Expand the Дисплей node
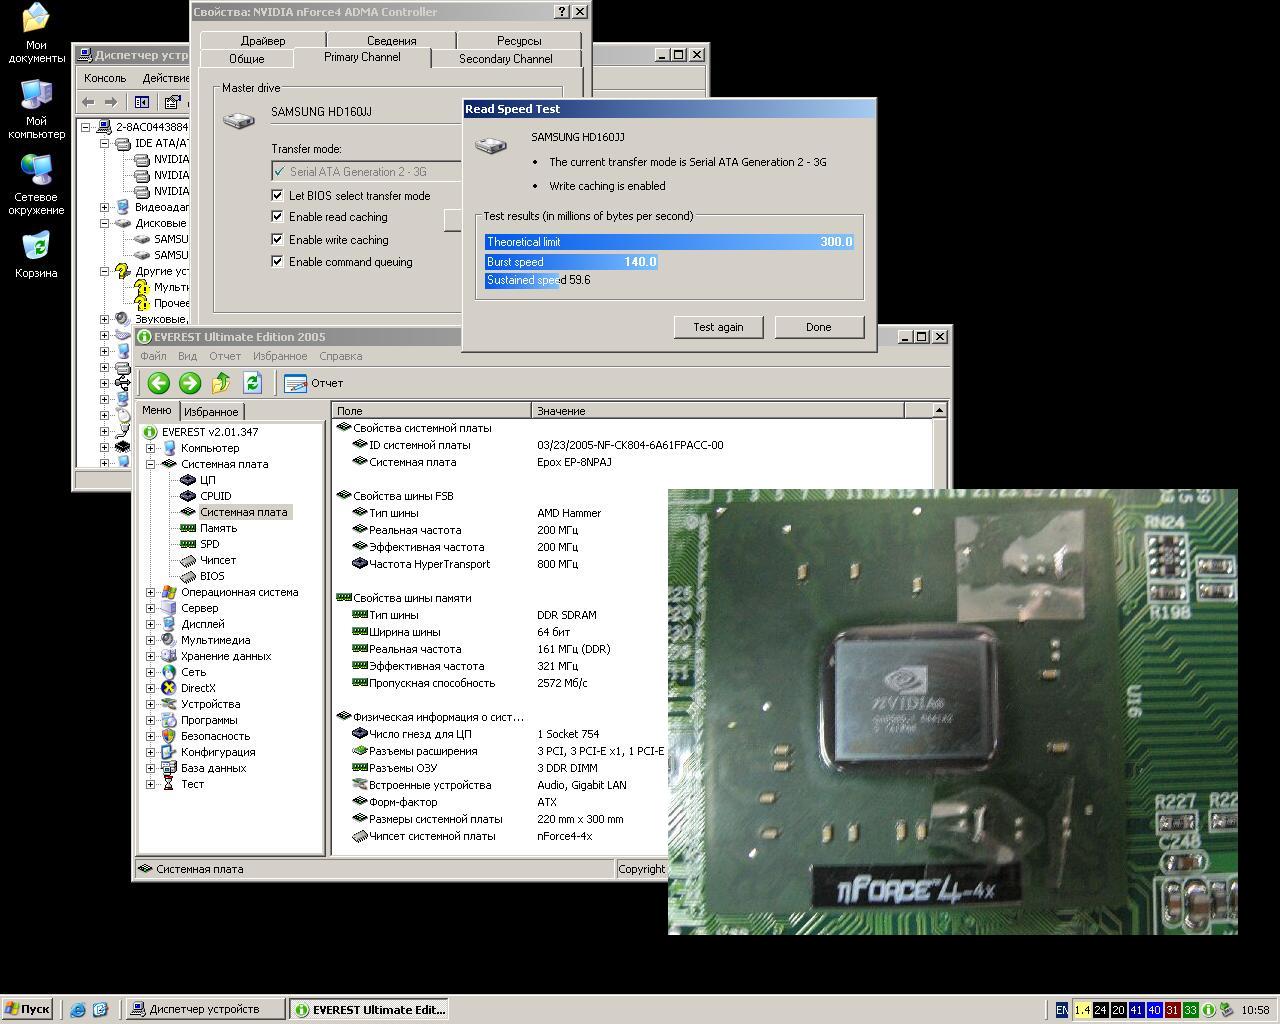This screenshot has width=1280, height=1024. click(151, 624)
